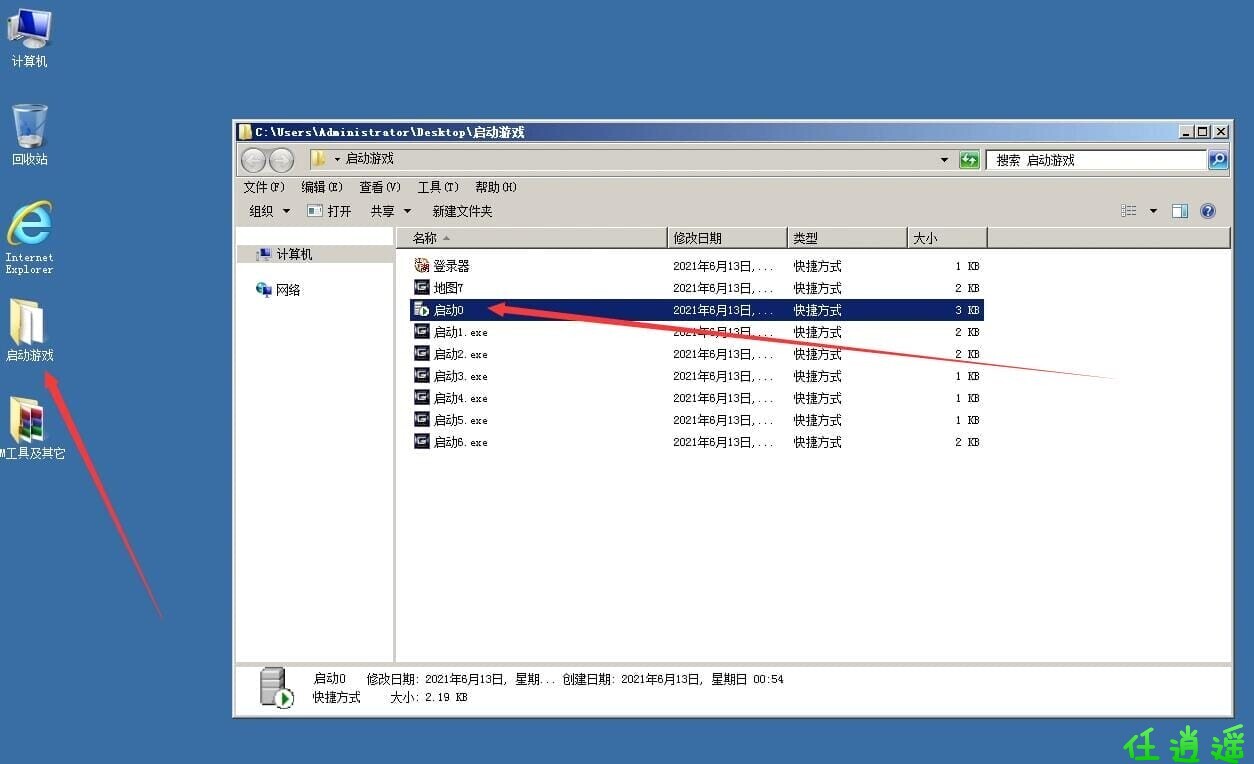Click the explorer back navigation arrow
This screenshot has height=764, width=1254.
point(254,160)
